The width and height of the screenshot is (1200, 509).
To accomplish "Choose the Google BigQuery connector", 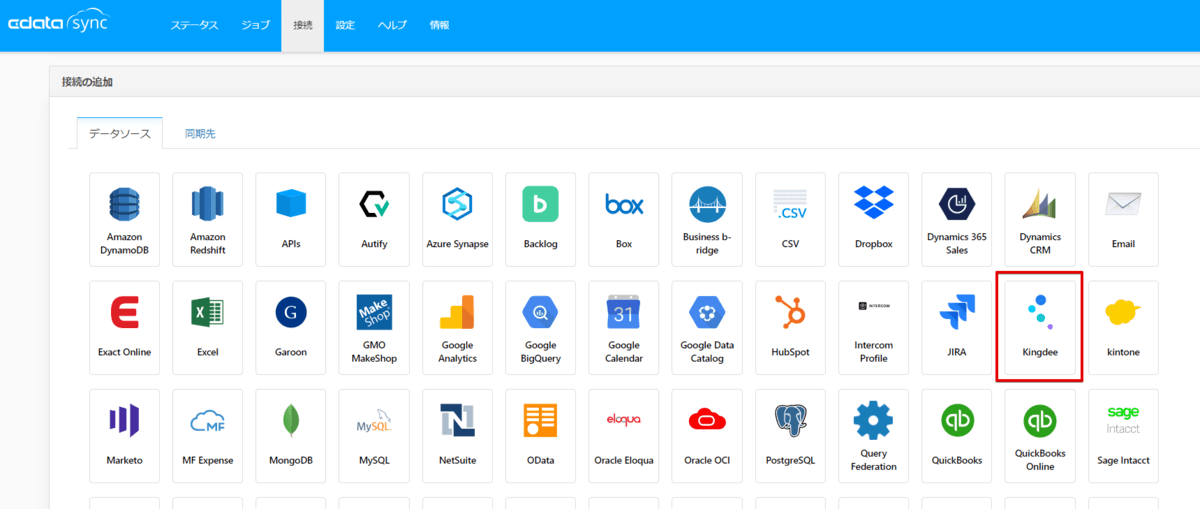I will coord(541,328).
